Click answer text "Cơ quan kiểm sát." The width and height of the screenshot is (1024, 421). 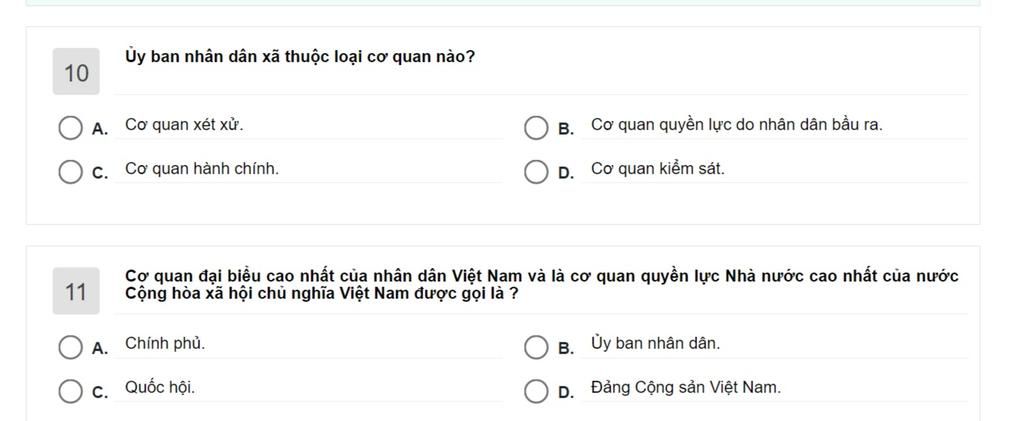click(657, 169)
